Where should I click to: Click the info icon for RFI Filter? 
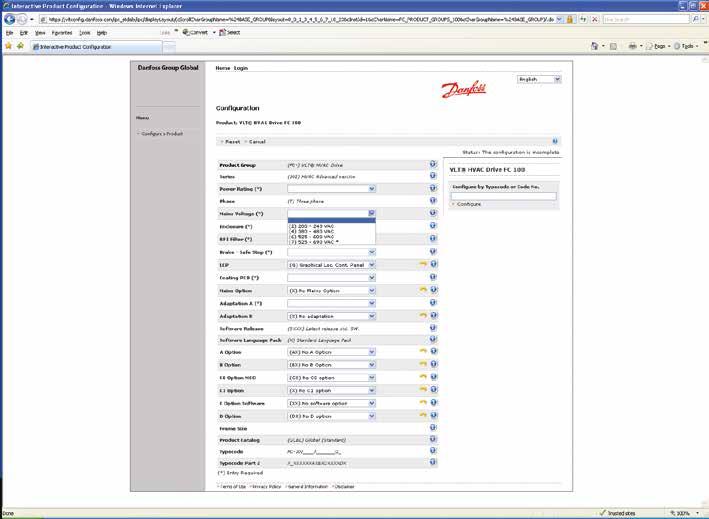[433, 238]
